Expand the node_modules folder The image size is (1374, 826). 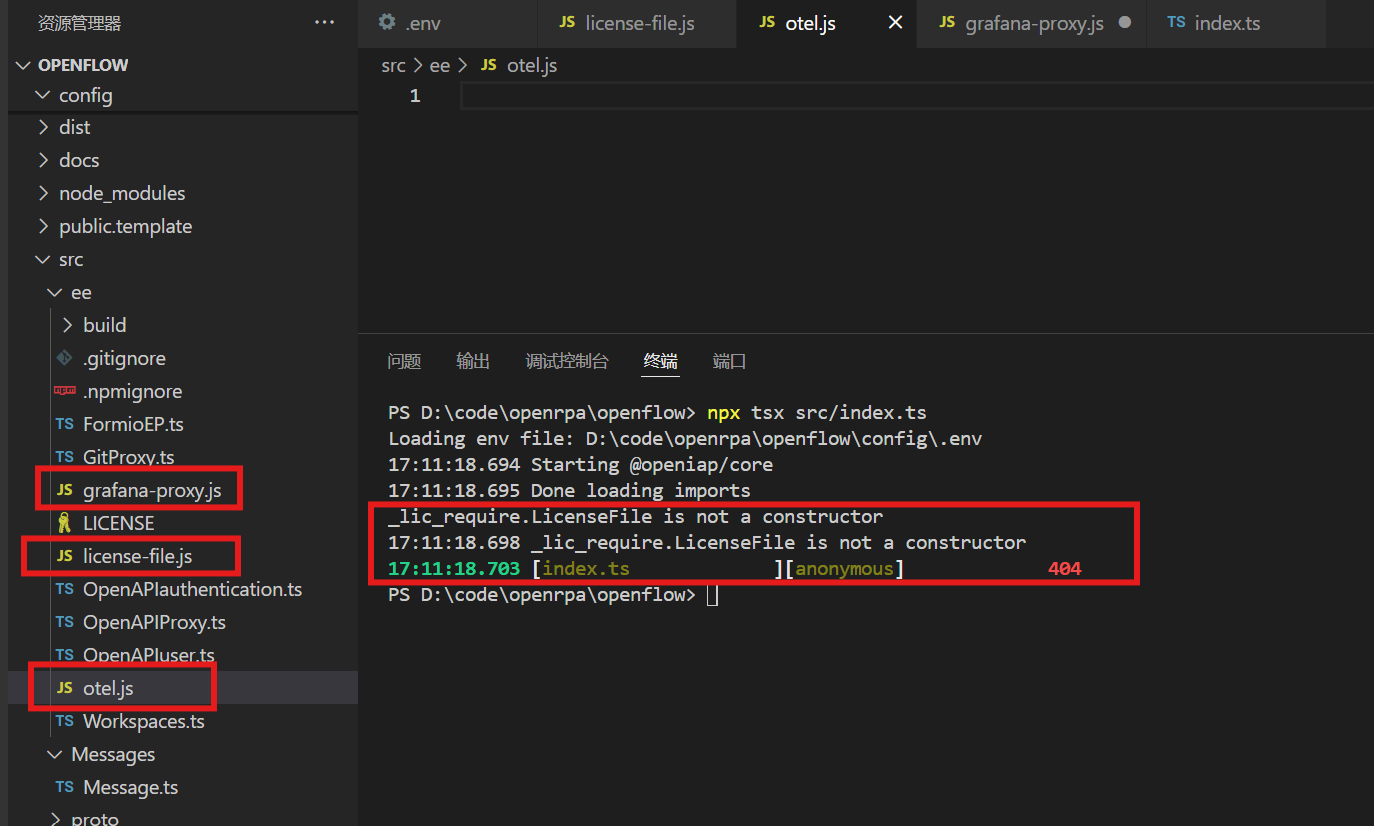43,193
